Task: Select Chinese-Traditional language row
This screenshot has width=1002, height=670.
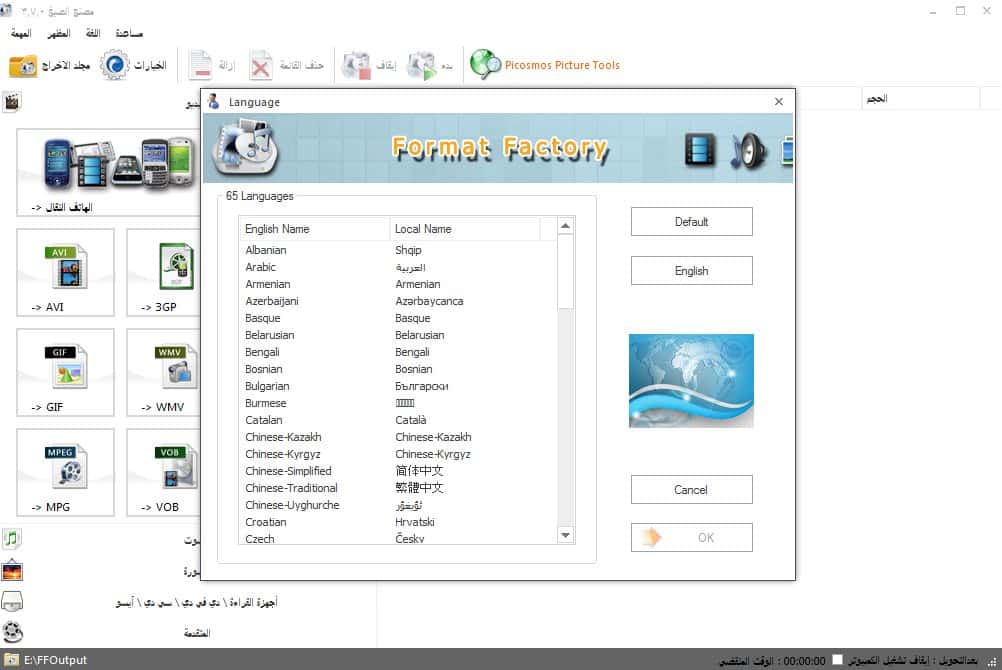Action: 399,488
